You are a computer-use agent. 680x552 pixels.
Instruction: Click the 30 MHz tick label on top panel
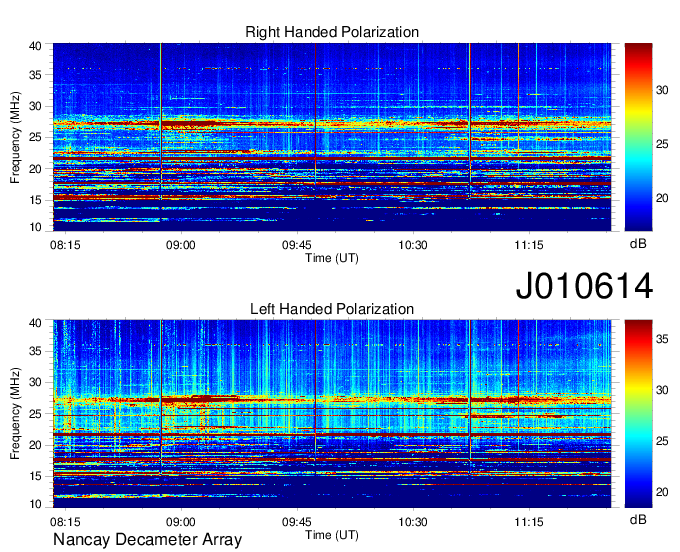click(x=35, y=106)
